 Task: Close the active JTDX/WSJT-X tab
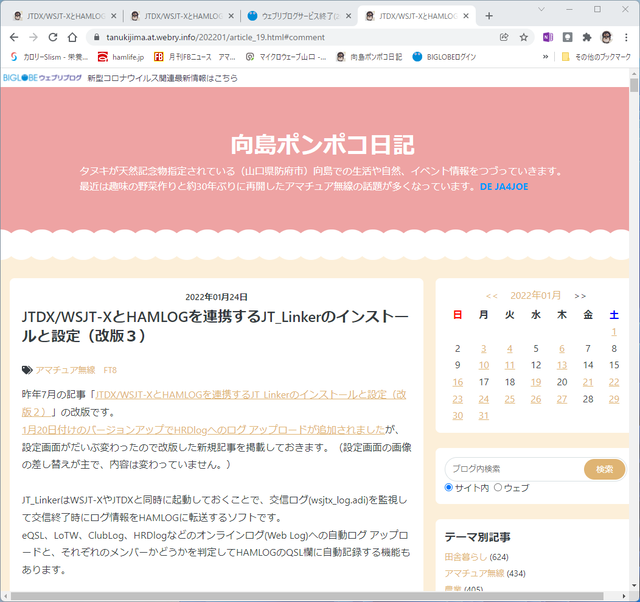point(466,16)
